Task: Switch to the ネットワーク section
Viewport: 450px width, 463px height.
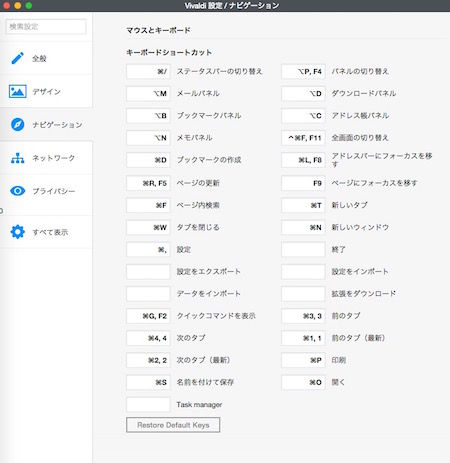Action: (x=46, y=158)
